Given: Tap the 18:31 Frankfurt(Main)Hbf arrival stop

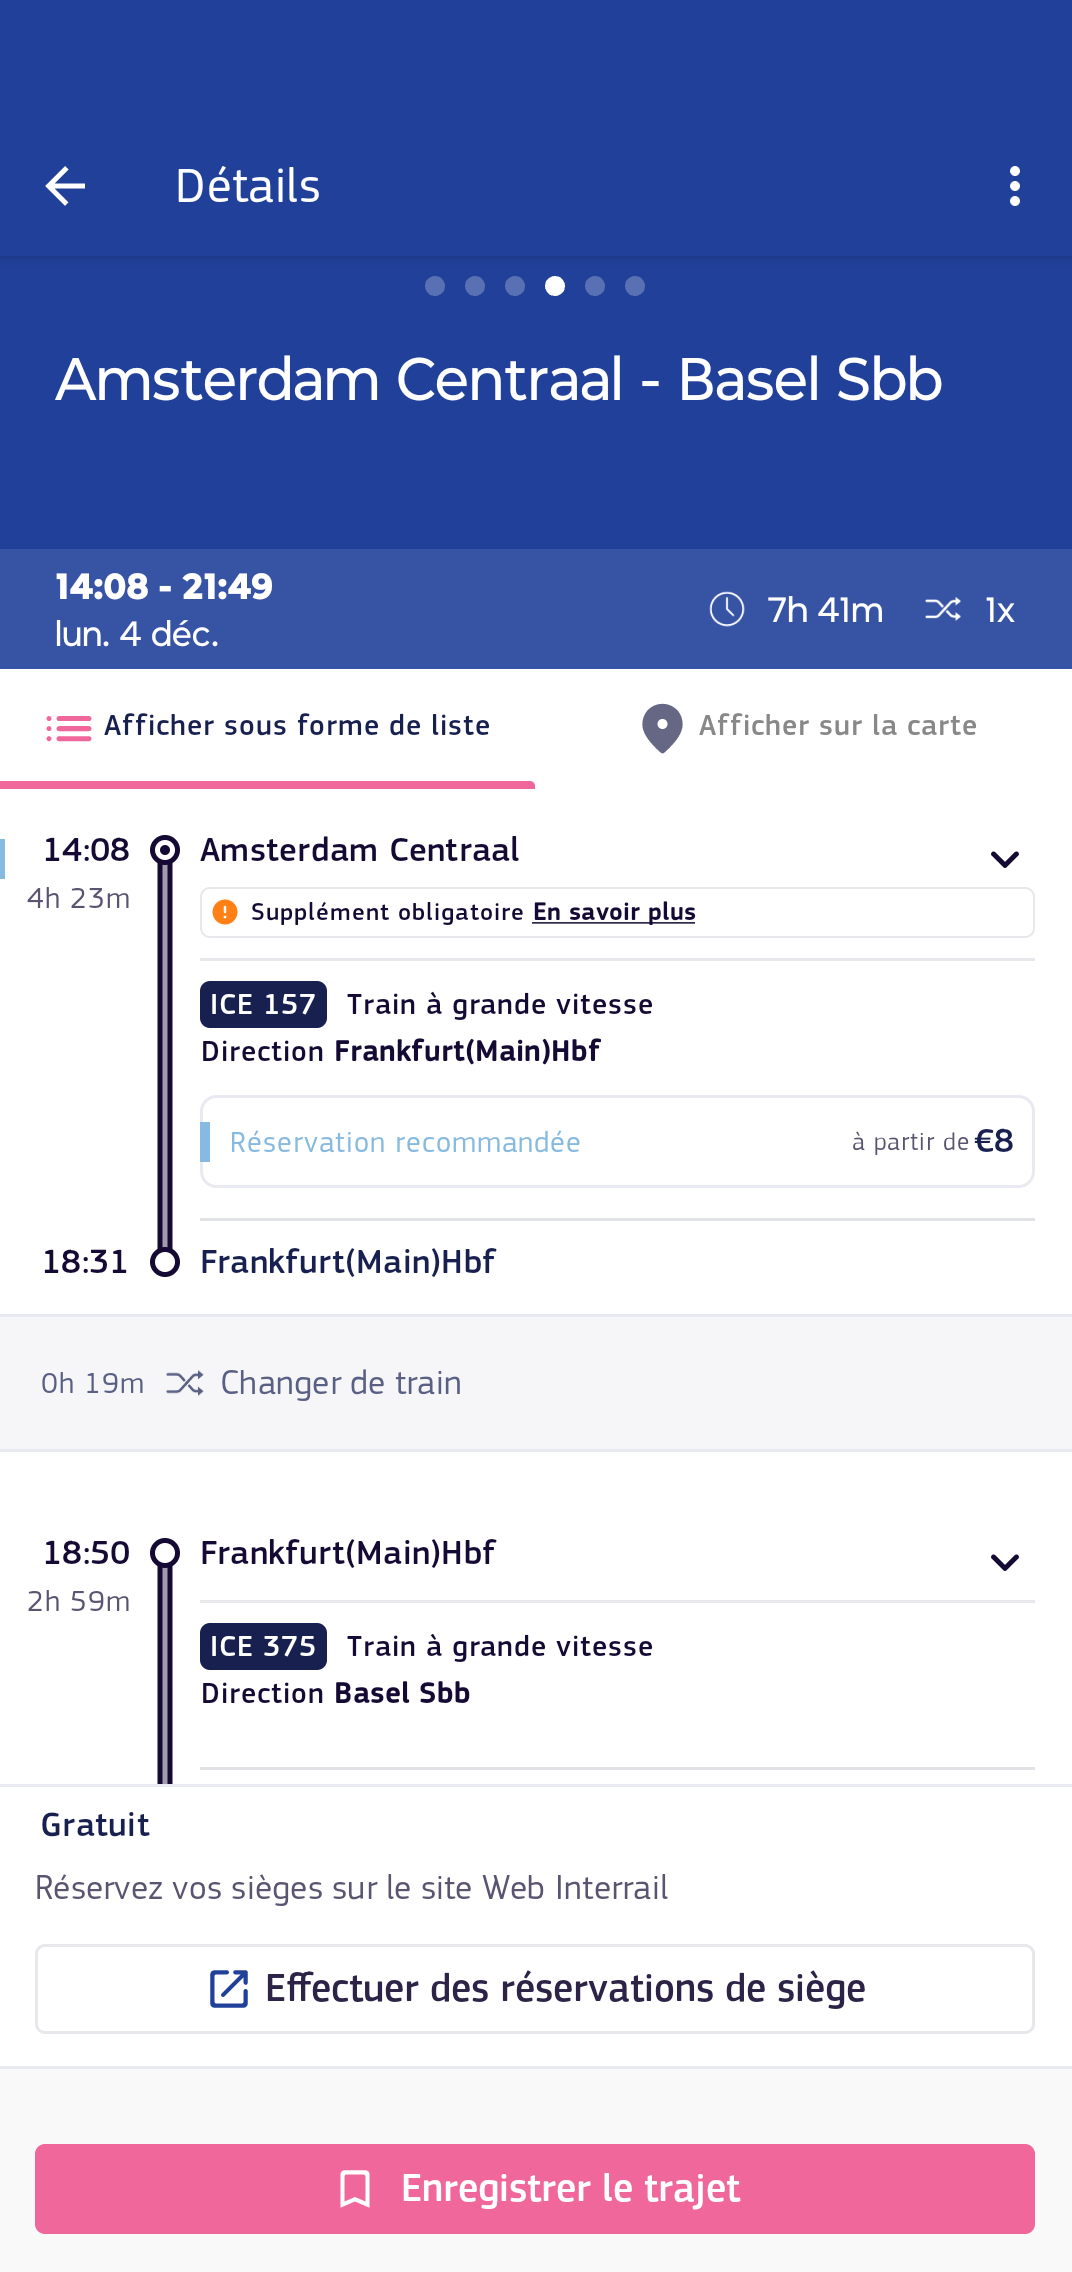Looking at the screenshot, I should [347, 1262].
